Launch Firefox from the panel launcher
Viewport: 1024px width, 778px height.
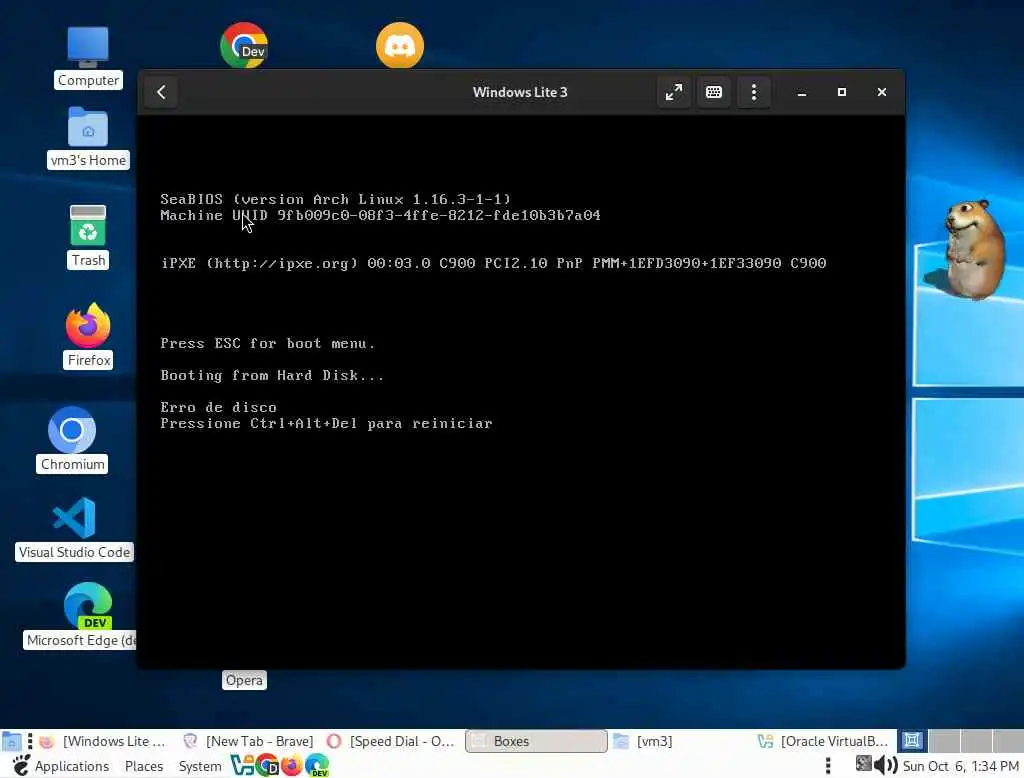click(291, 765)
